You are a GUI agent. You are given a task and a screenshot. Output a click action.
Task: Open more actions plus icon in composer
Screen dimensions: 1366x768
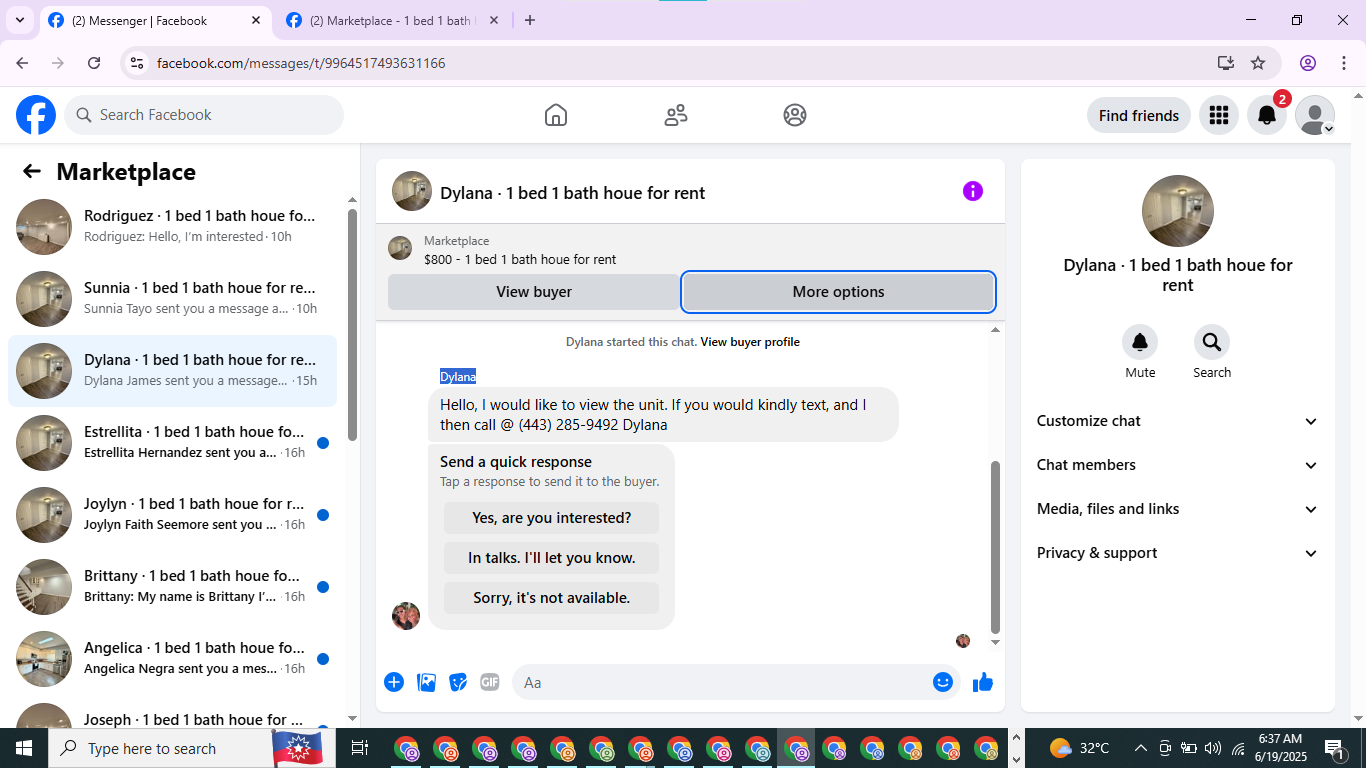tap(394, 682)
